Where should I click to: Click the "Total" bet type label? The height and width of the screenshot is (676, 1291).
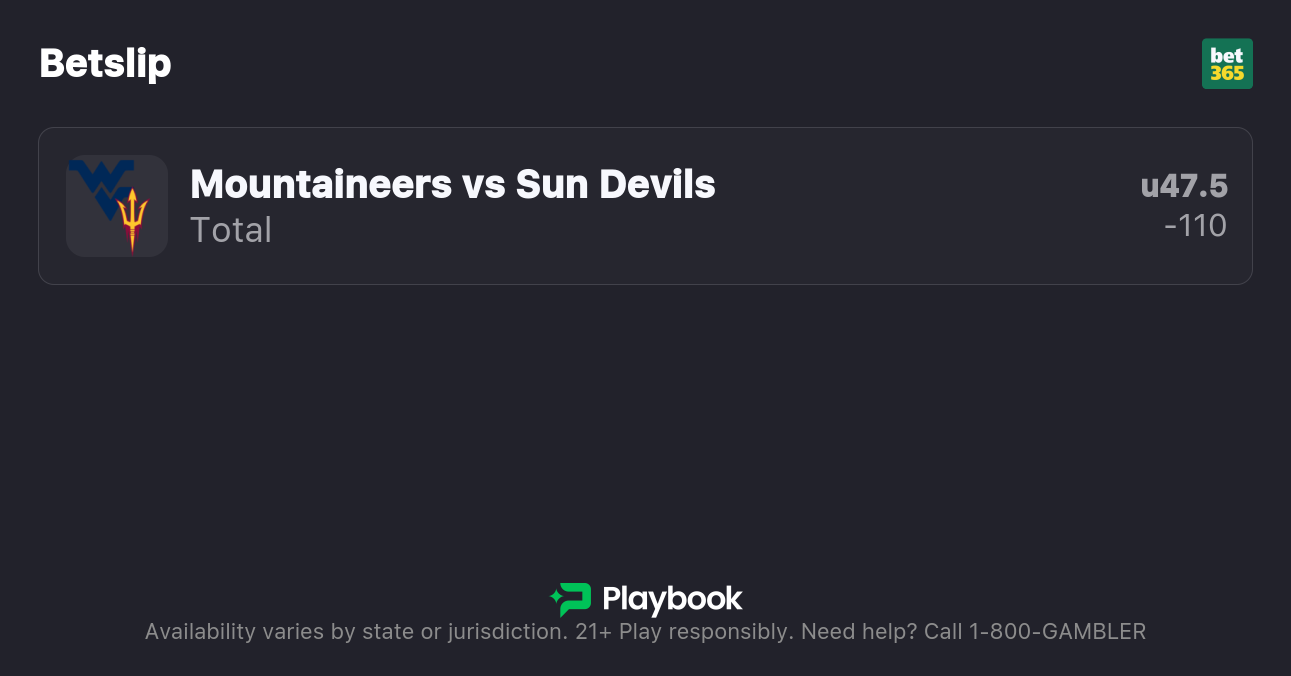point(231,230)
